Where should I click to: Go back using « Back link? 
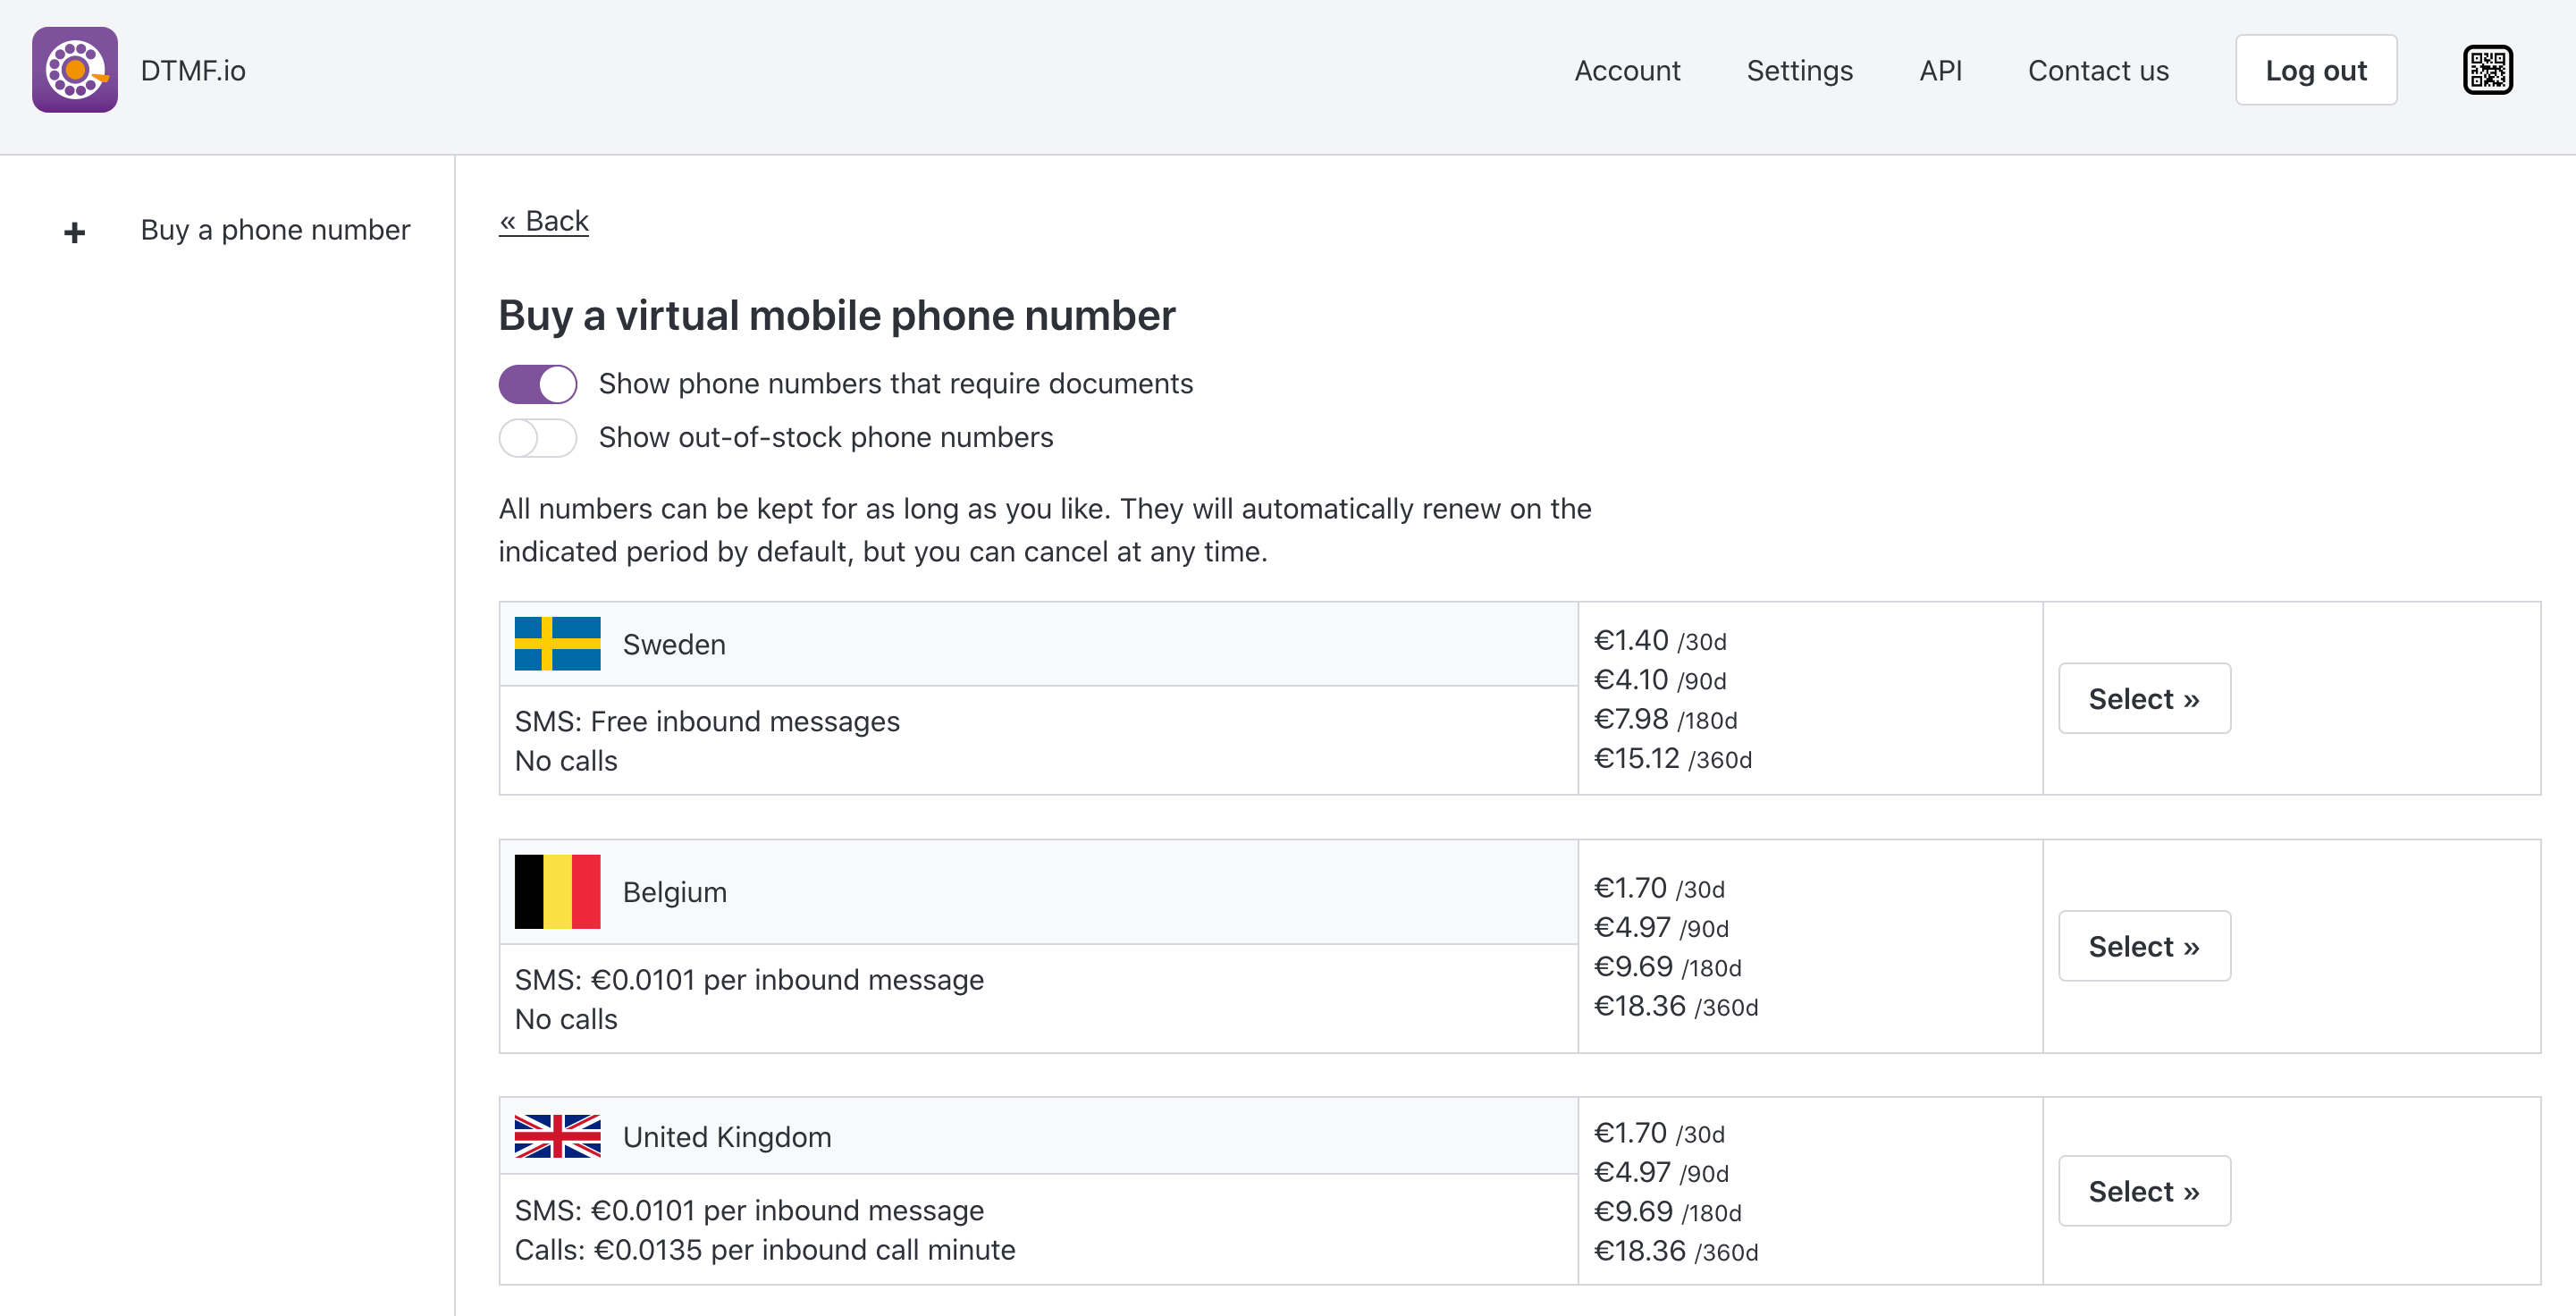coord(543,221)
